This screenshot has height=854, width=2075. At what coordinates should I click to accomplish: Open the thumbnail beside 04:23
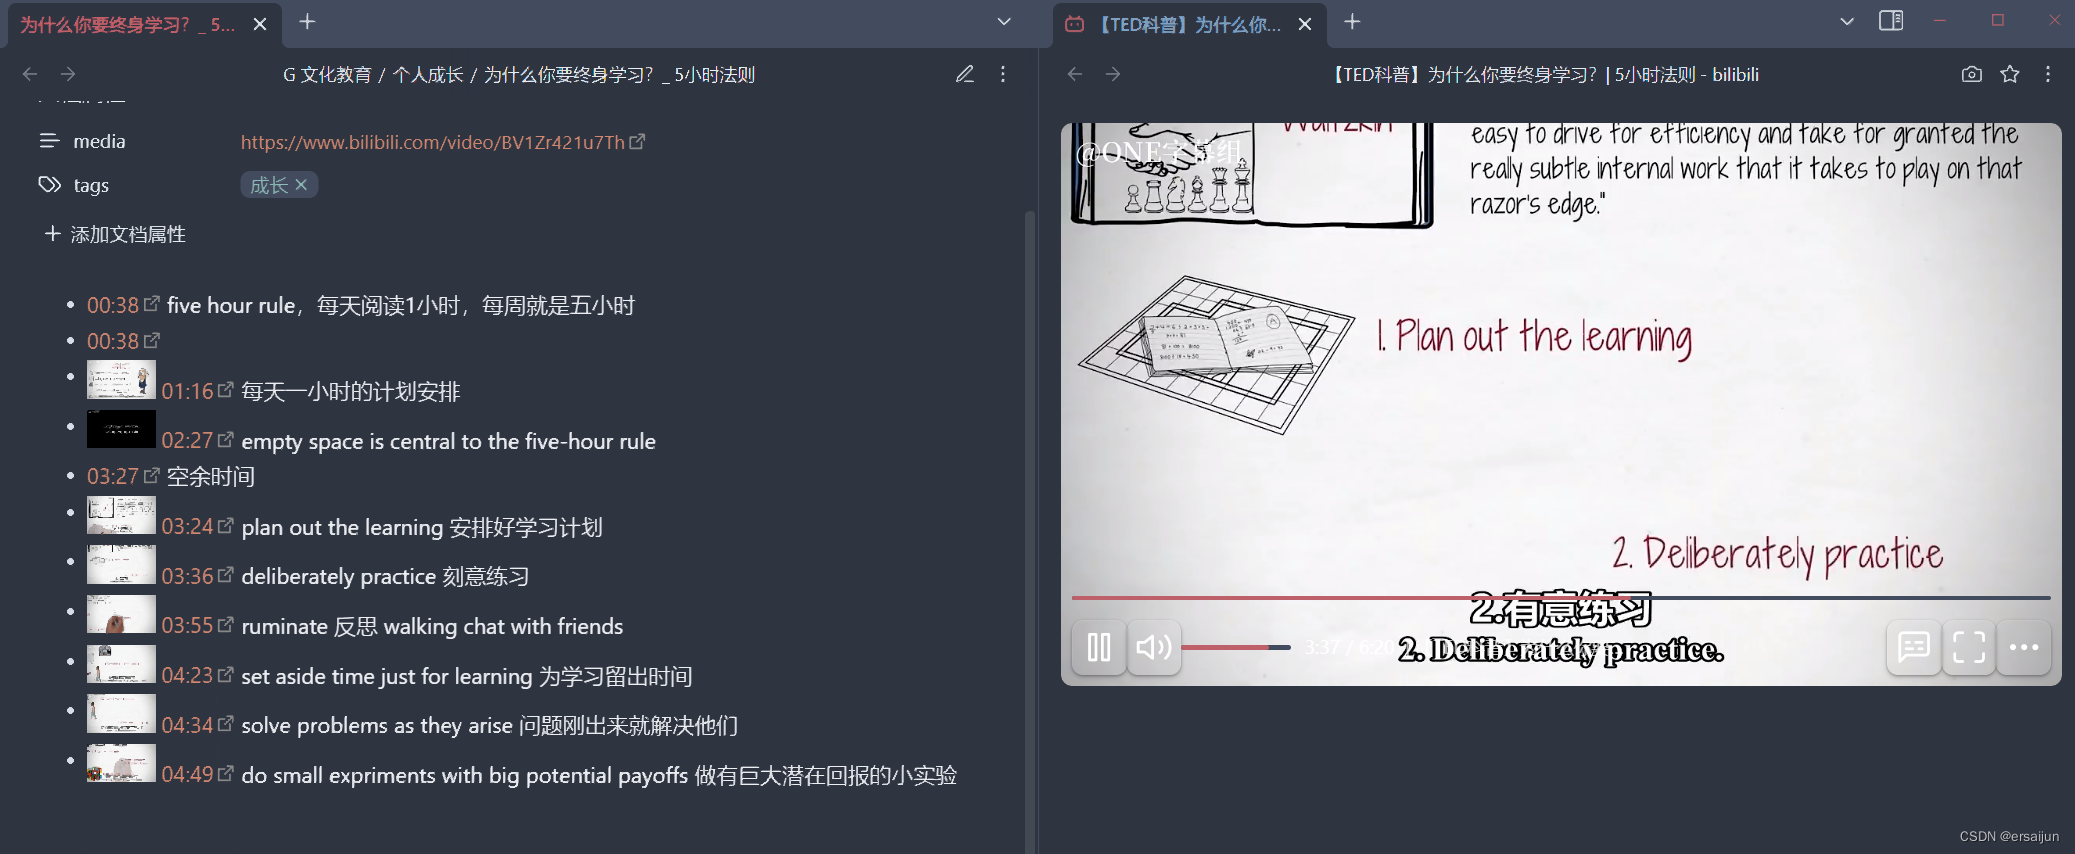(x=121, y=664)
